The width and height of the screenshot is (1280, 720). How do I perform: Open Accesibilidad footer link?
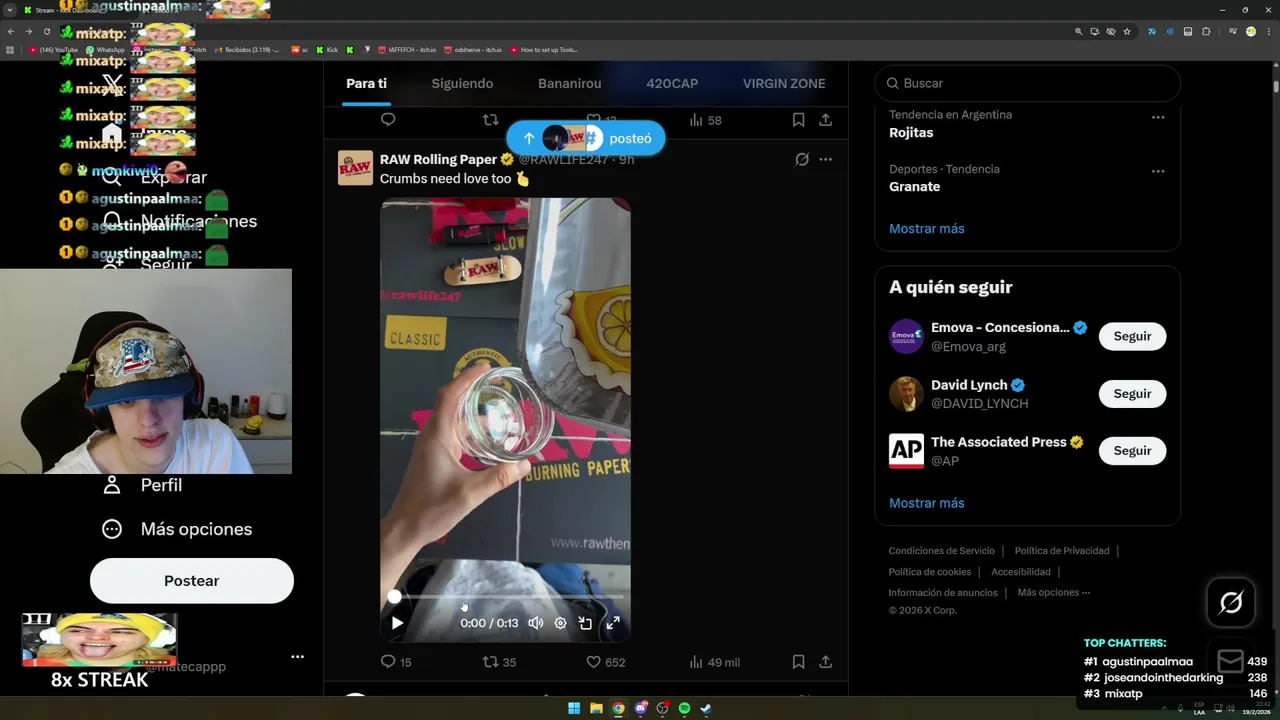pyautogui.click(x=1020, y=572)
